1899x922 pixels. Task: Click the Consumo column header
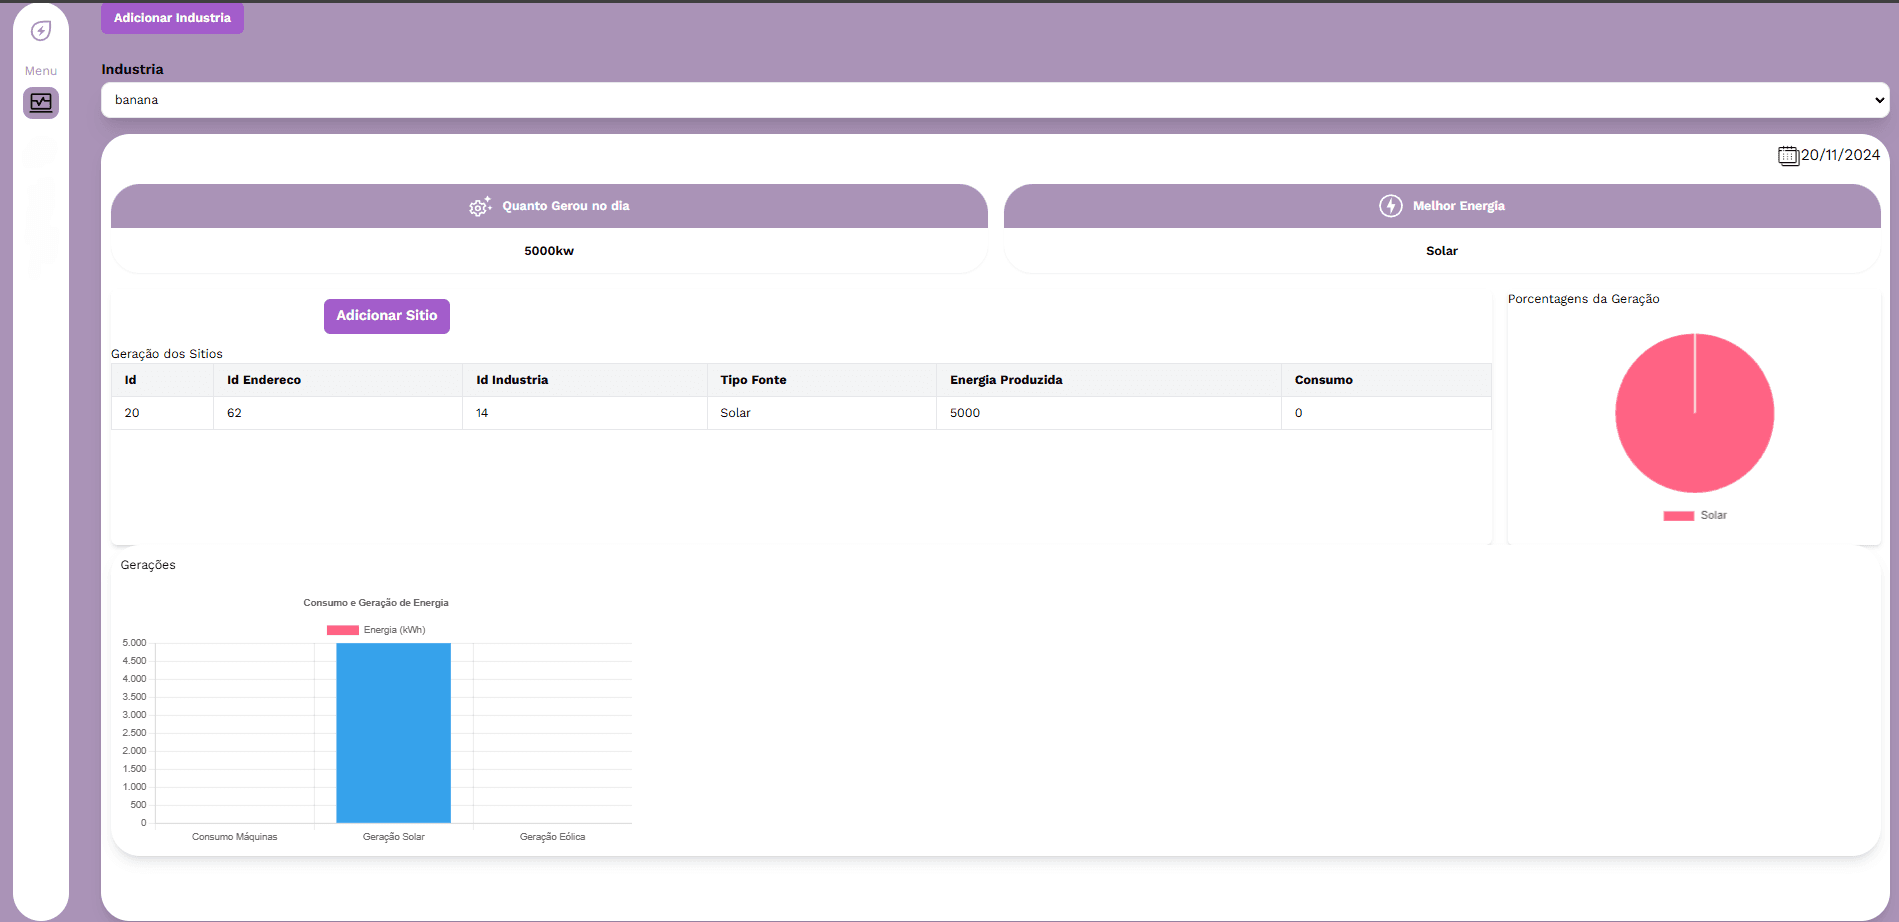1323,380
